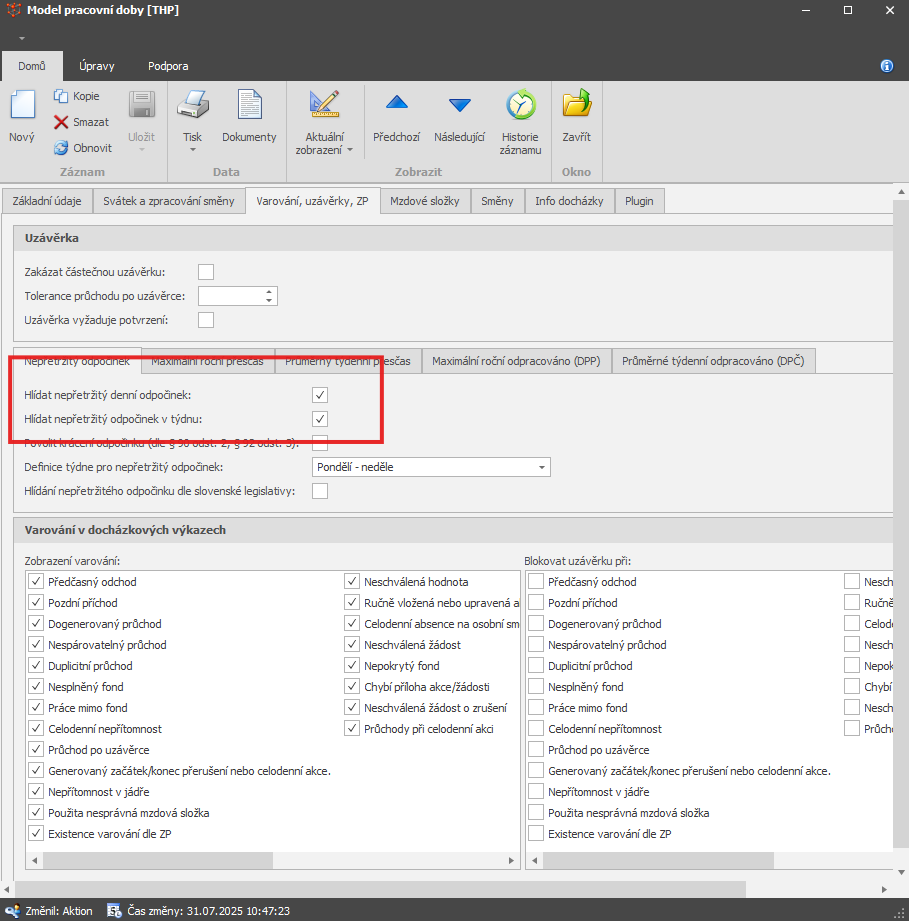The image size is (909, 921).
Task: Click the Uložit save icon
Action: 142,105
